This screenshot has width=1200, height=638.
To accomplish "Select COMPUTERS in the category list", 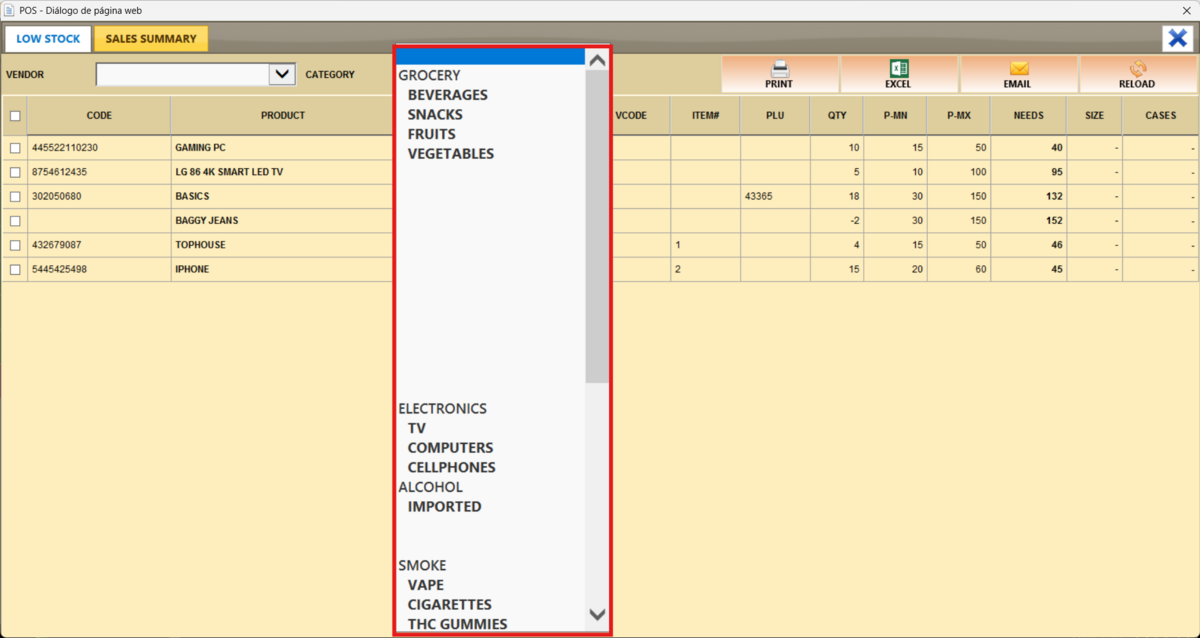I will click(x=450, y=448).
